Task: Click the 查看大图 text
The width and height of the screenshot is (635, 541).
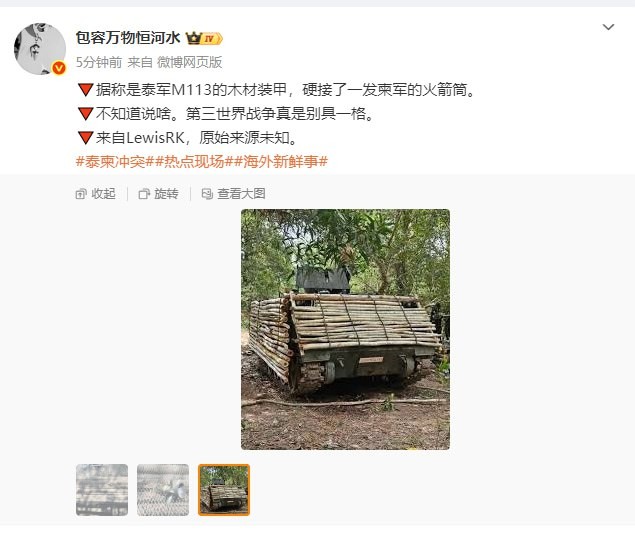Action: (x=241, y=194)
